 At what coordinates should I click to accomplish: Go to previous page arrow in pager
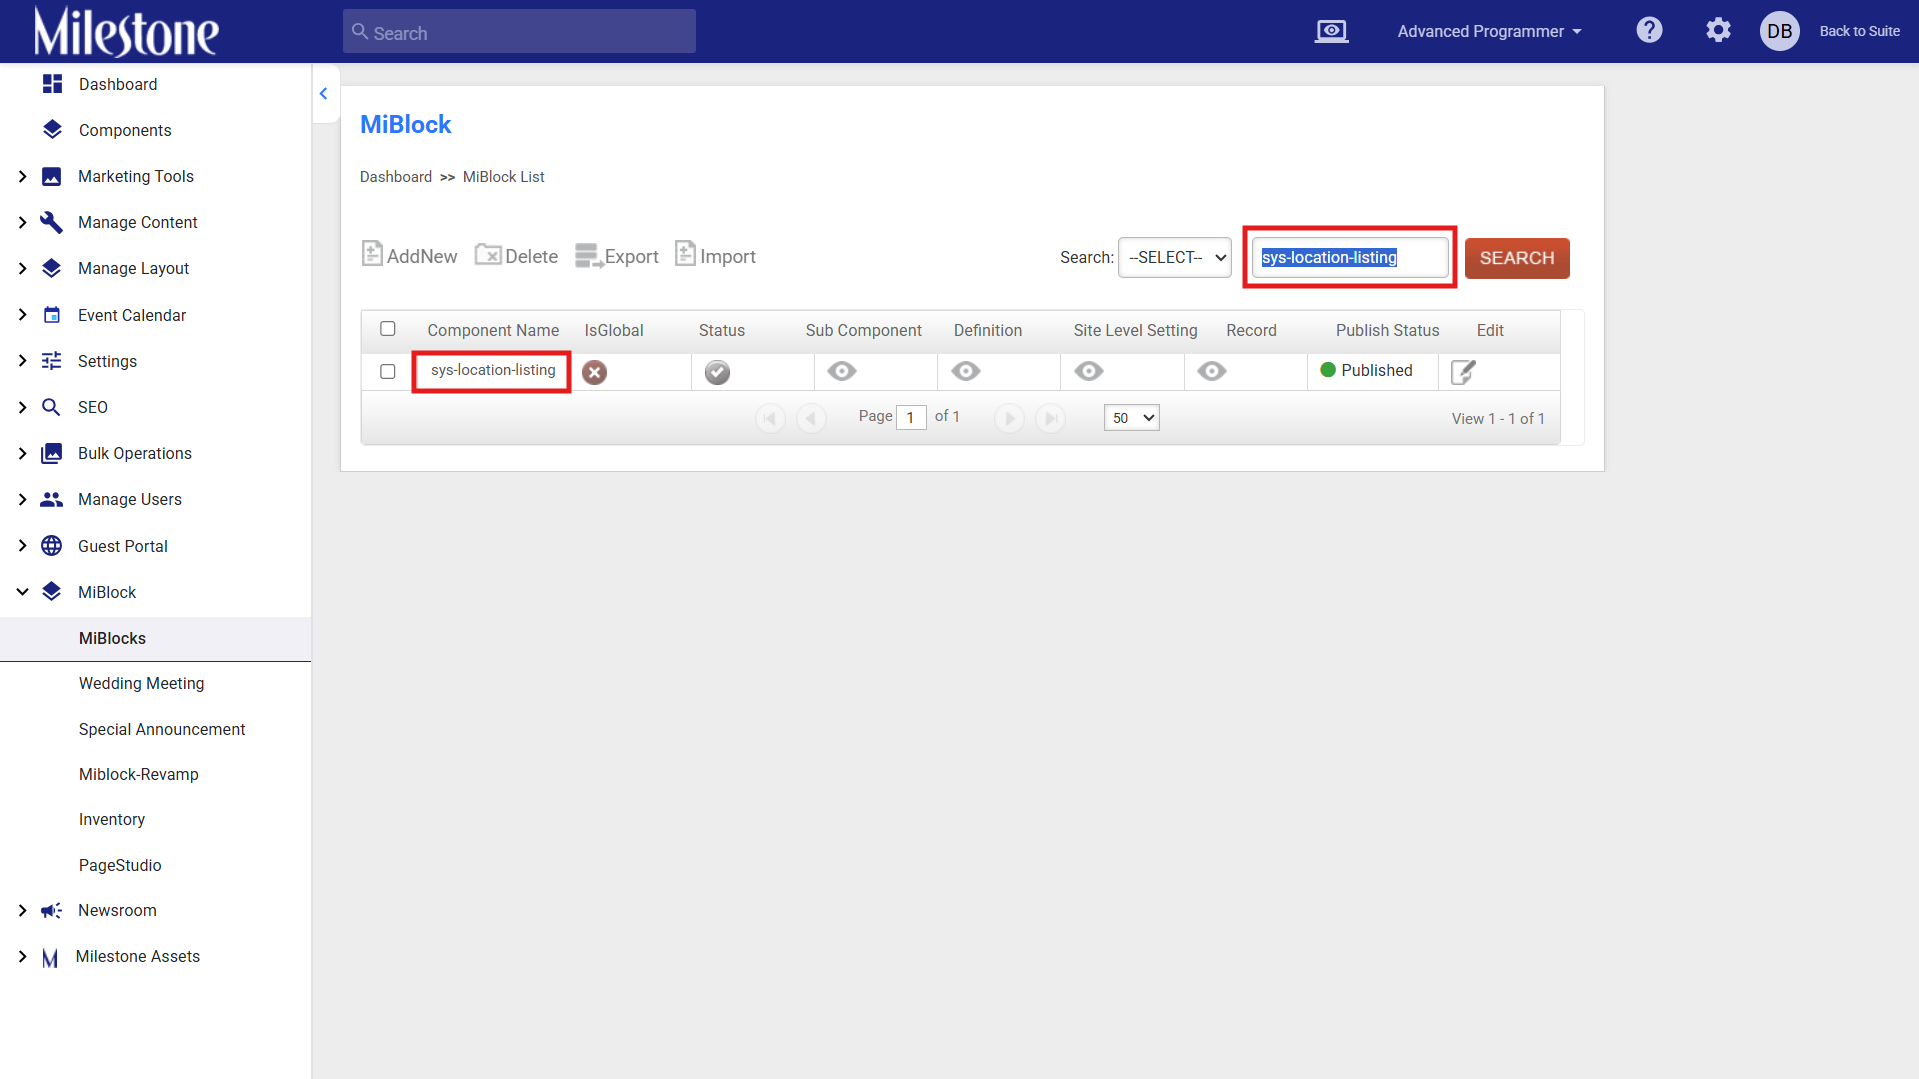tap(811, 418)
